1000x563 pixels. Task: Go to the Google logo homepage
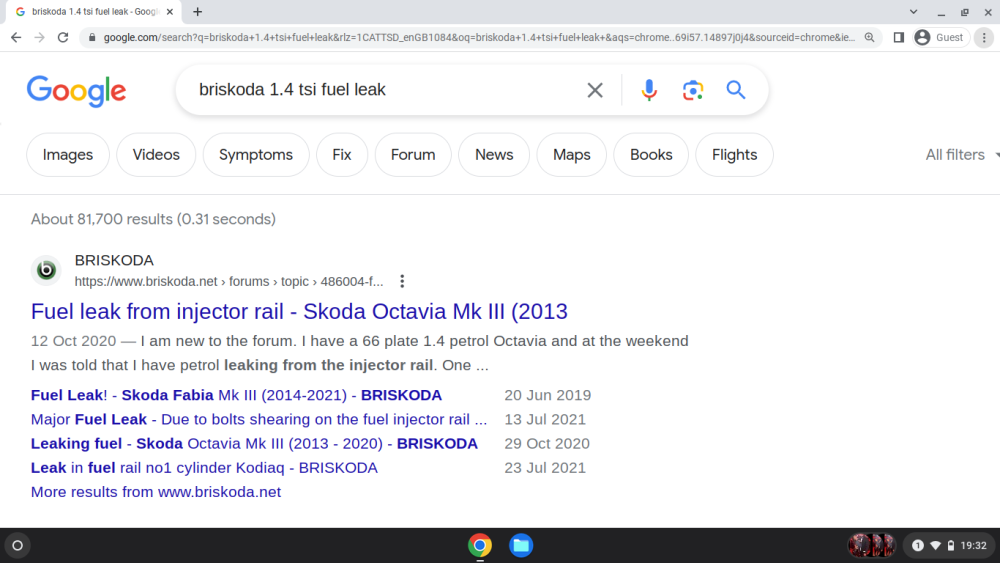pyautogui.click(x=76, y=91)
